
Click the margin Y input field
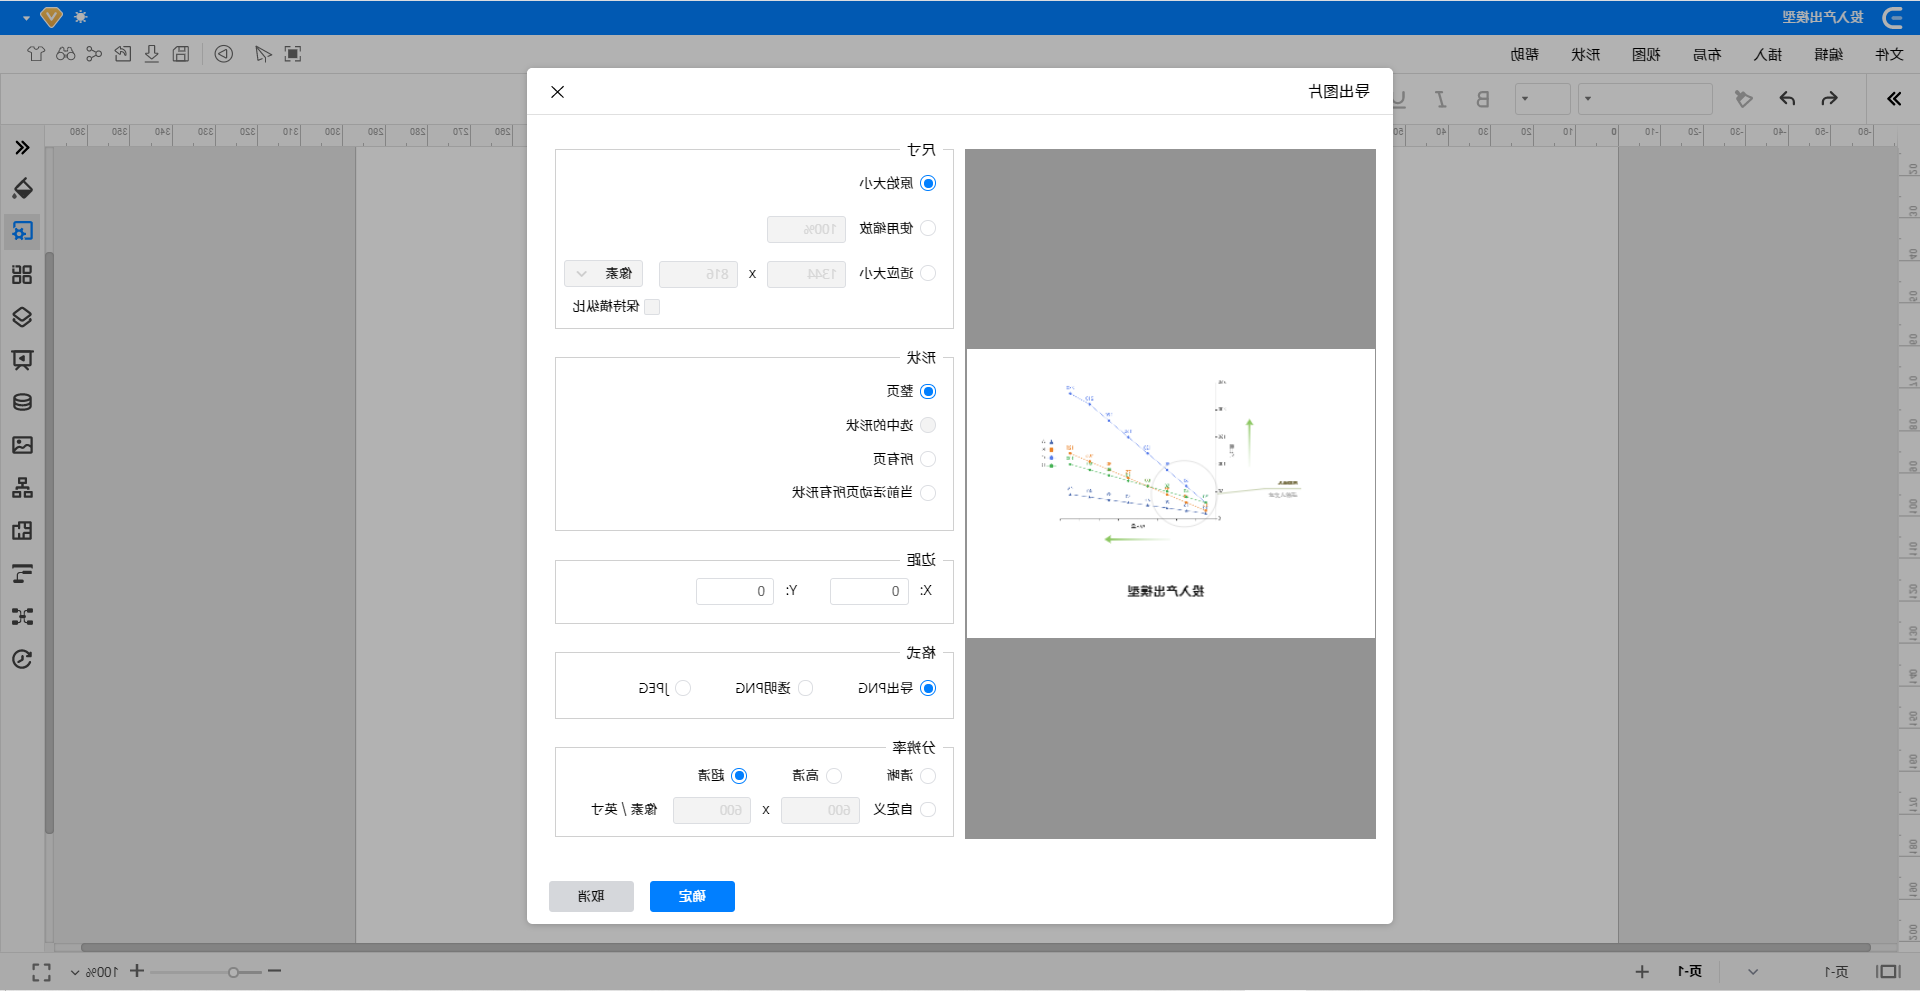pos(735,591)
